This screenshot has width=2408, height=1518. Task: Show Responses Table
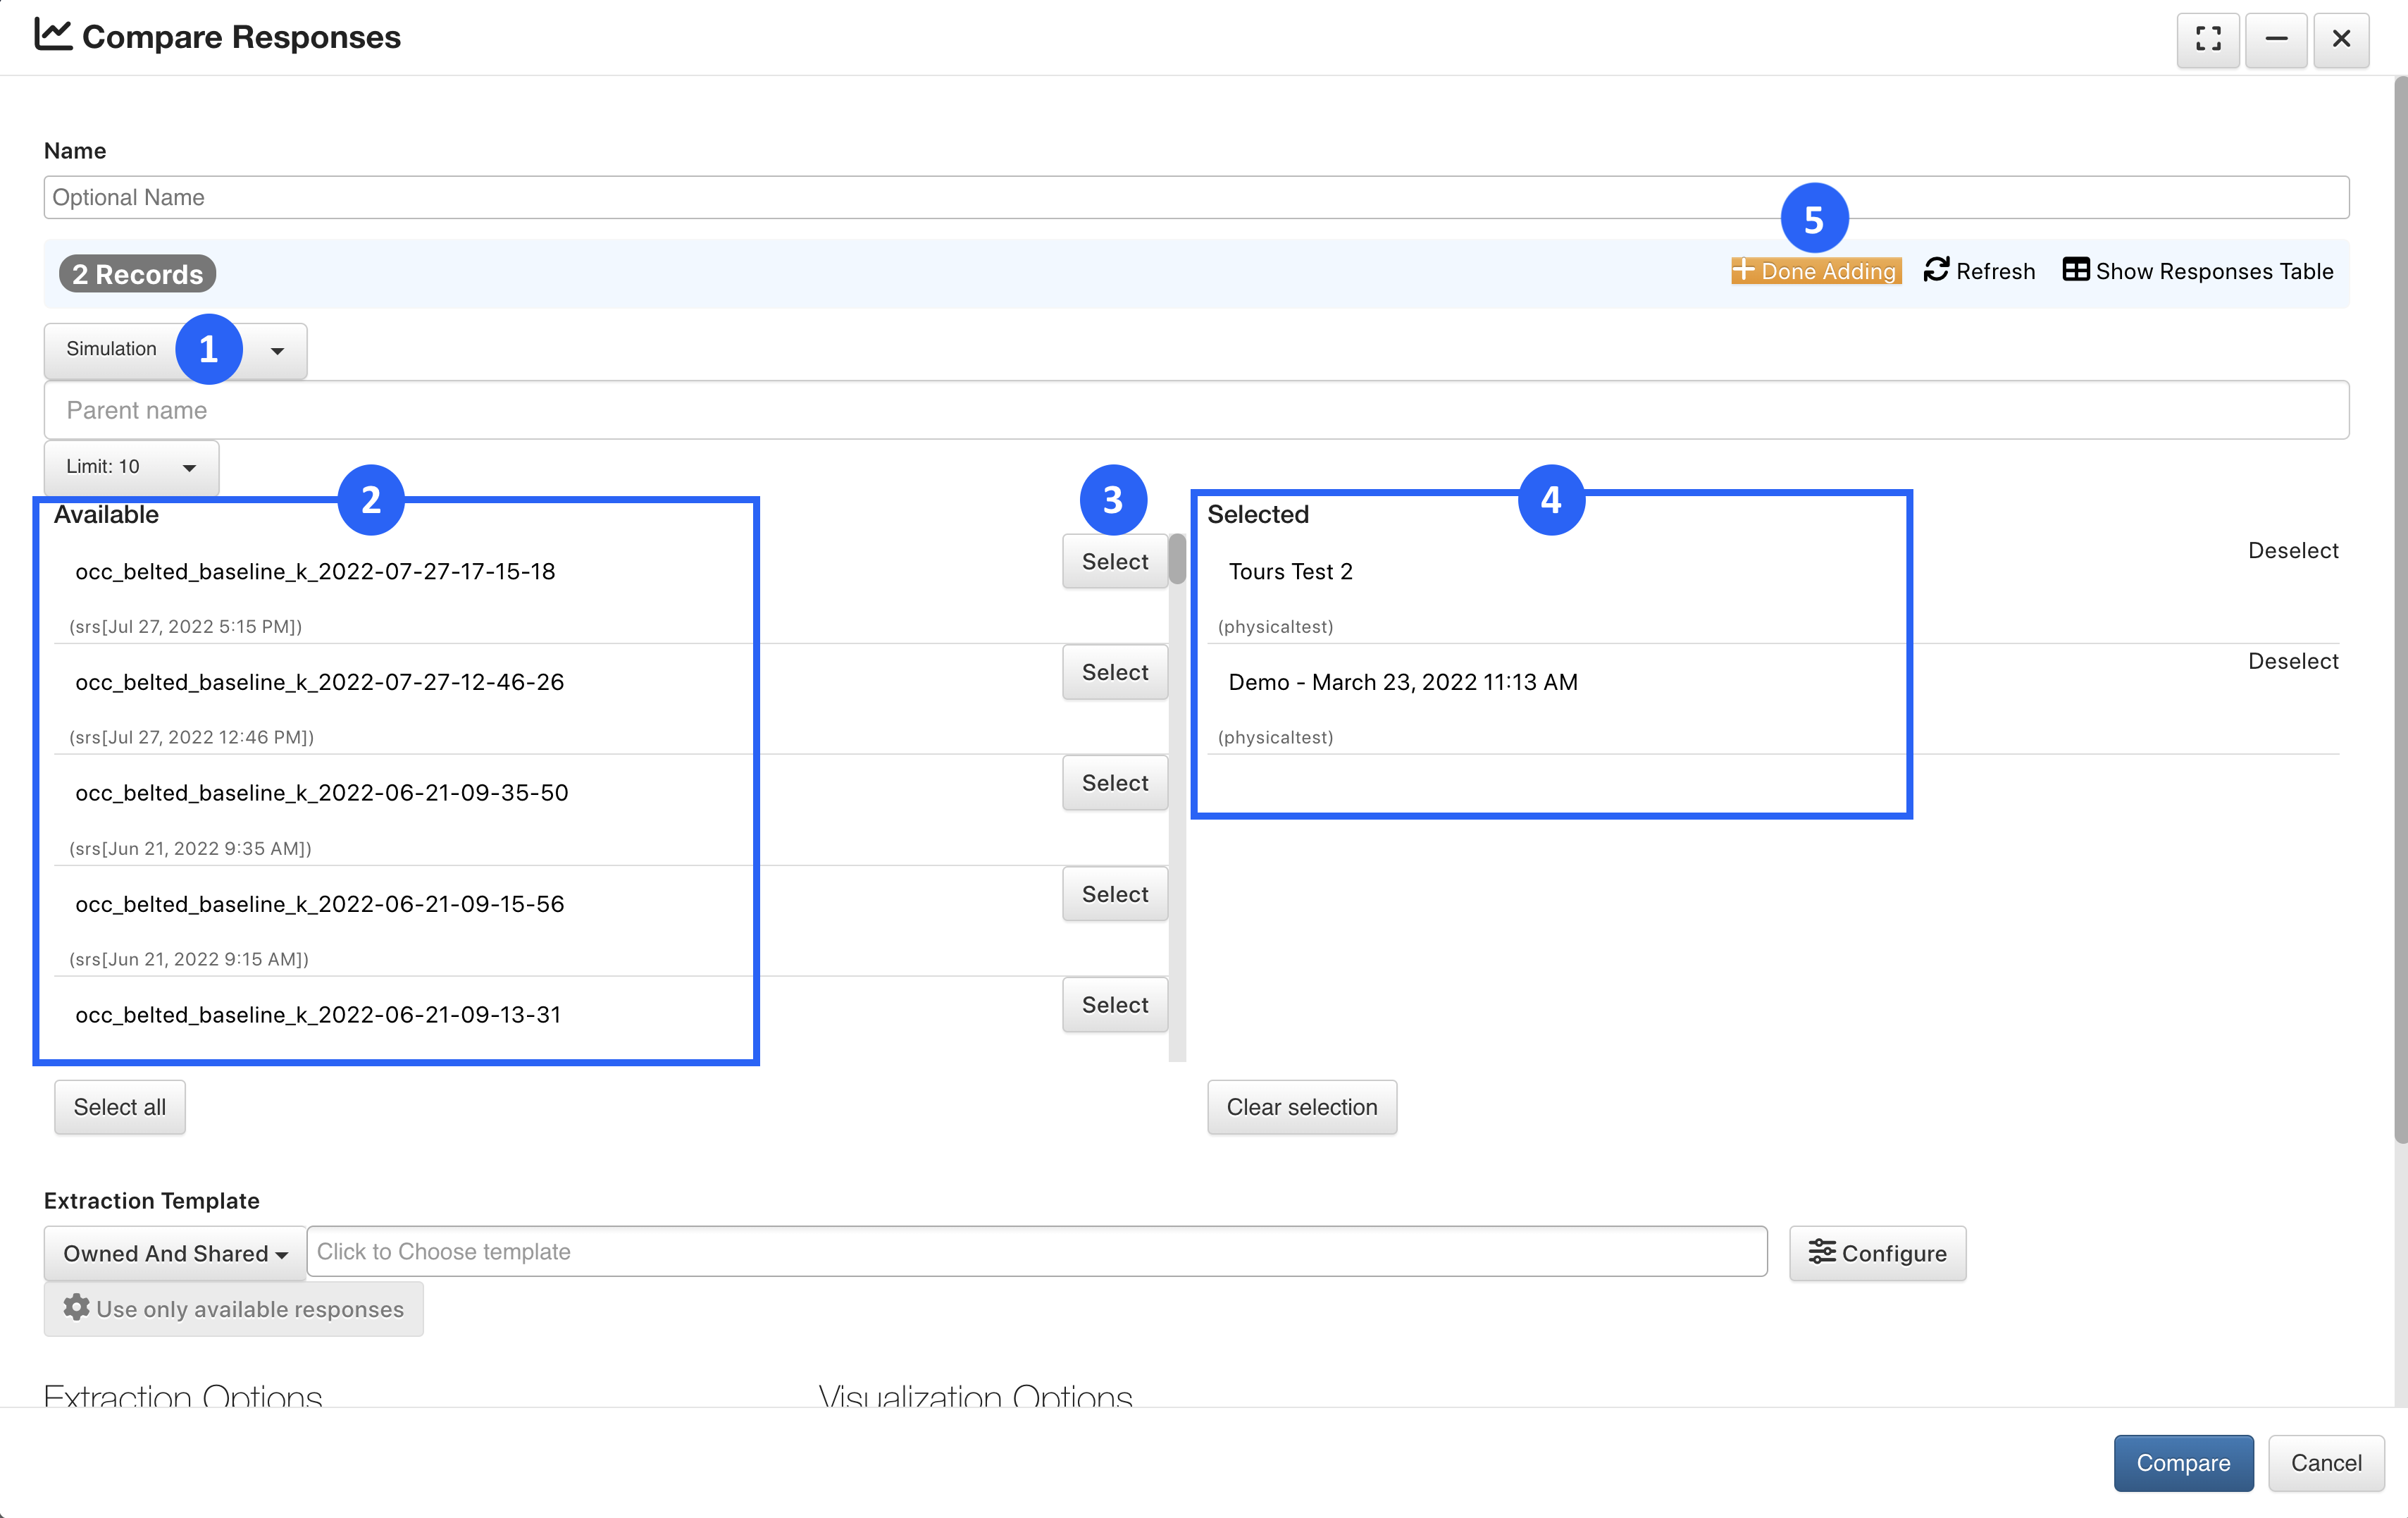point(2198,271)
